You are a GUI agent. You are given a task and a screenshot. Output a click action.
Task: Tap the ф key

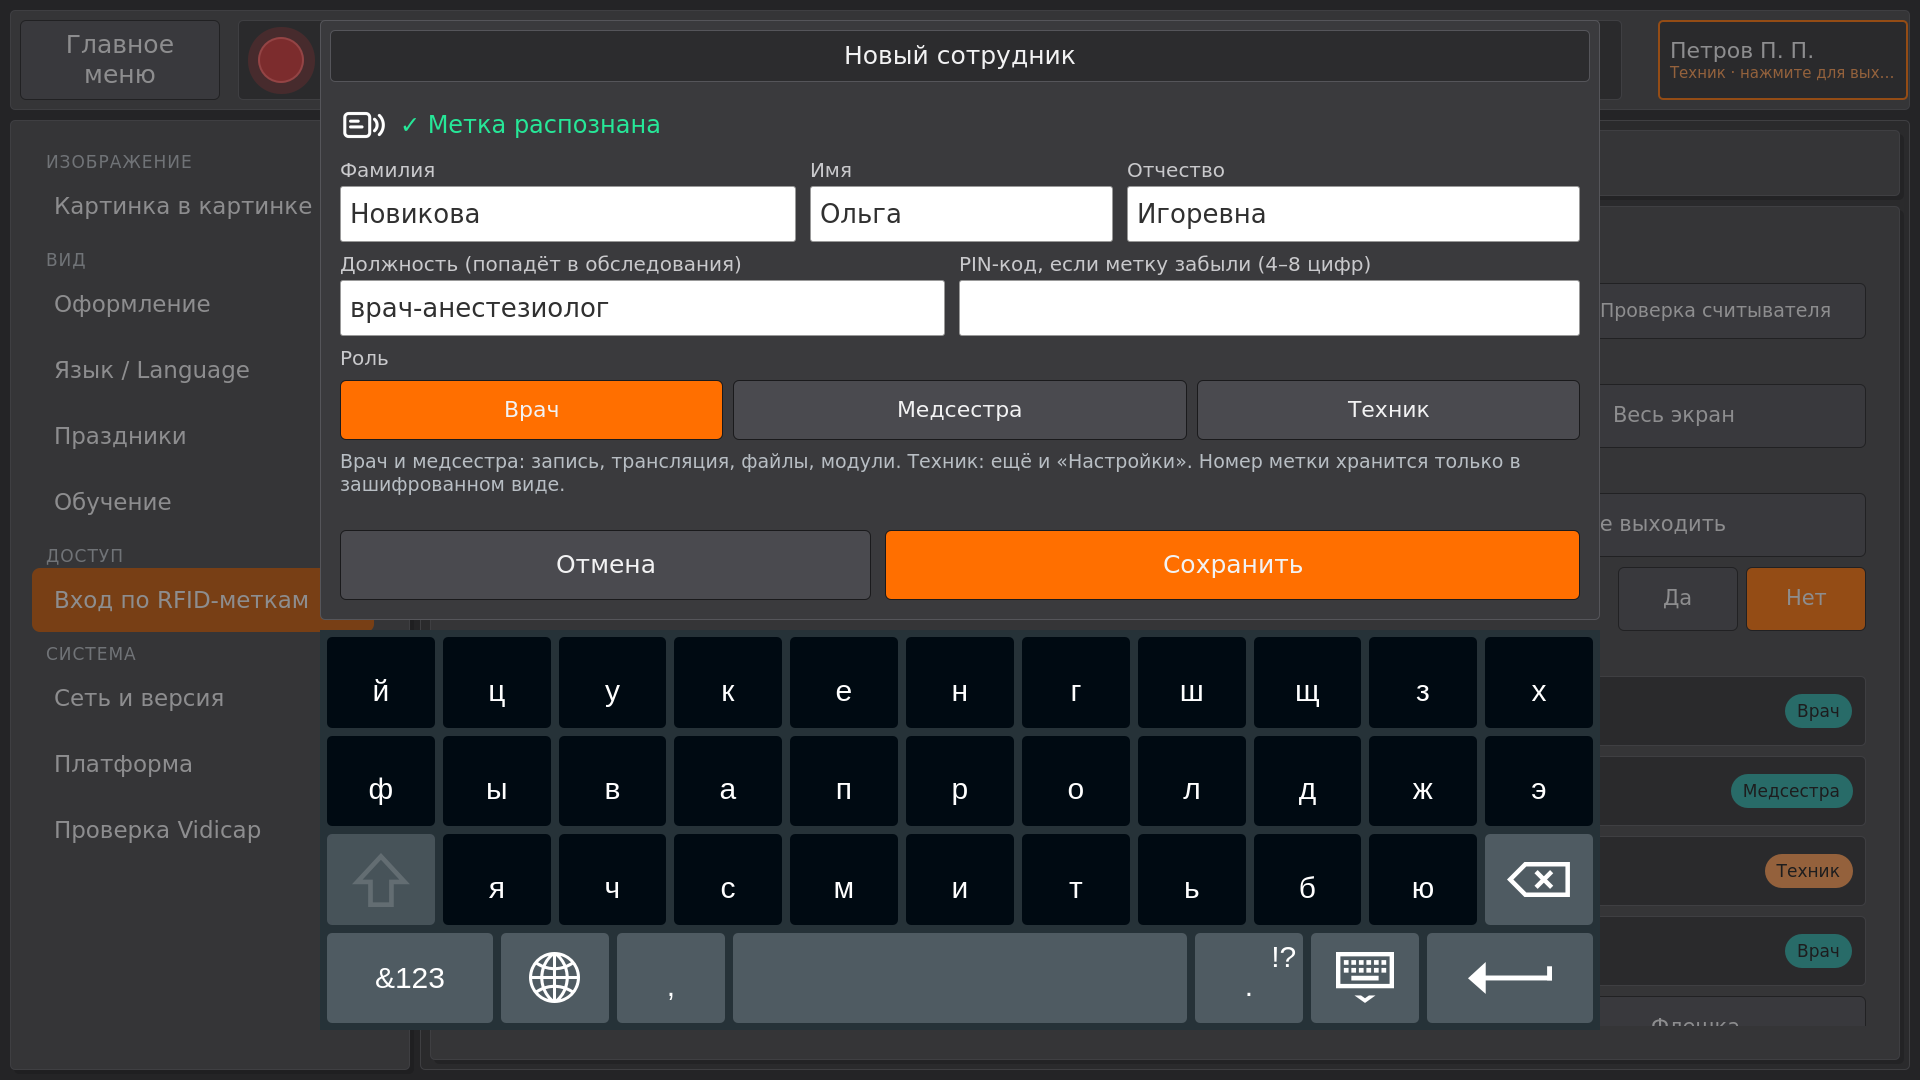[381, 781]
